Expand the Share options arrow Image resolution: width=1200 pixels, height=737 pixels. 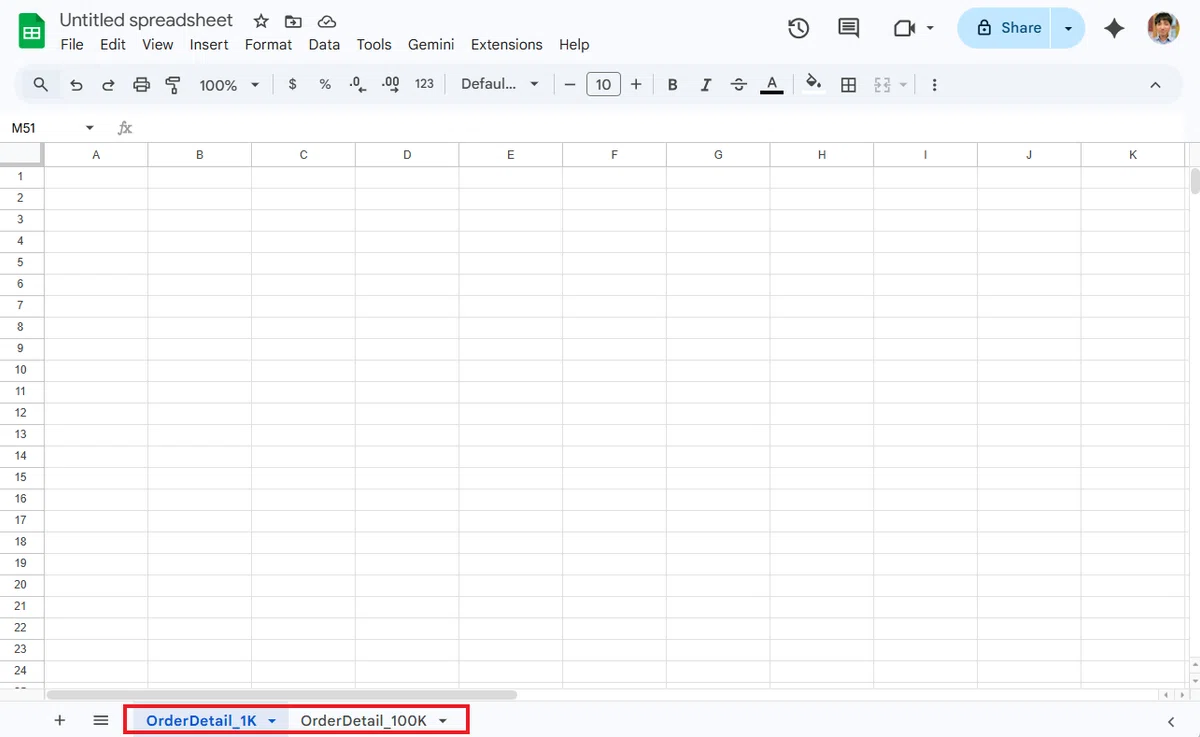[x=1068, y=28]
